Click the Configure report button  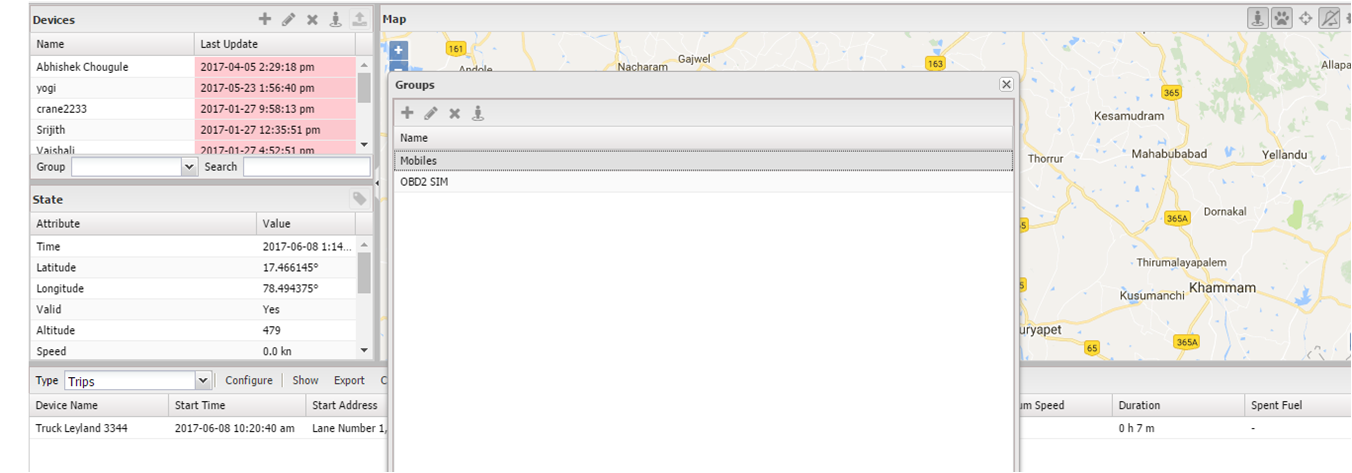(249, 380)
